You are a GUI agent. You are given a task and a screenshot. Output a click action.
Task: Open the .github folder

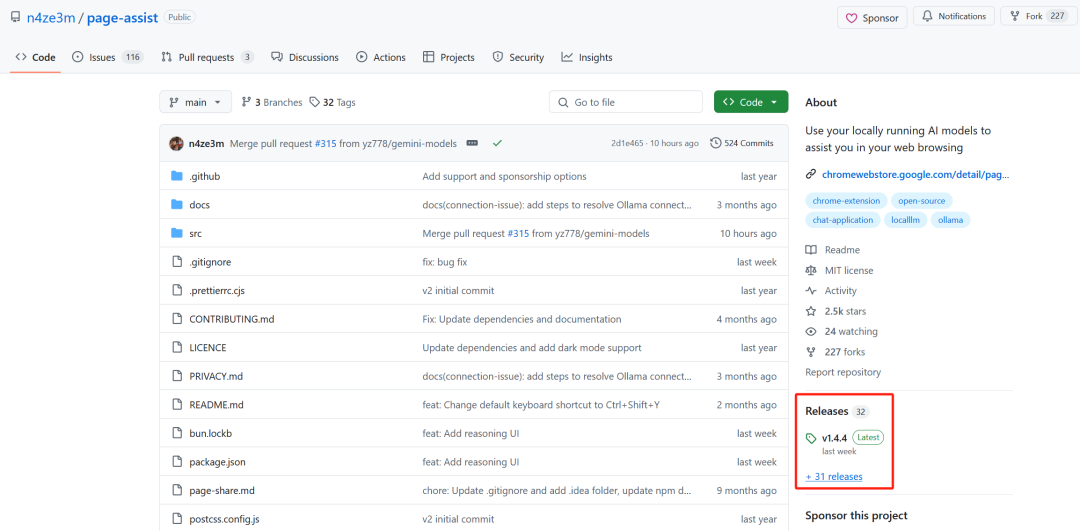point(205,176)
